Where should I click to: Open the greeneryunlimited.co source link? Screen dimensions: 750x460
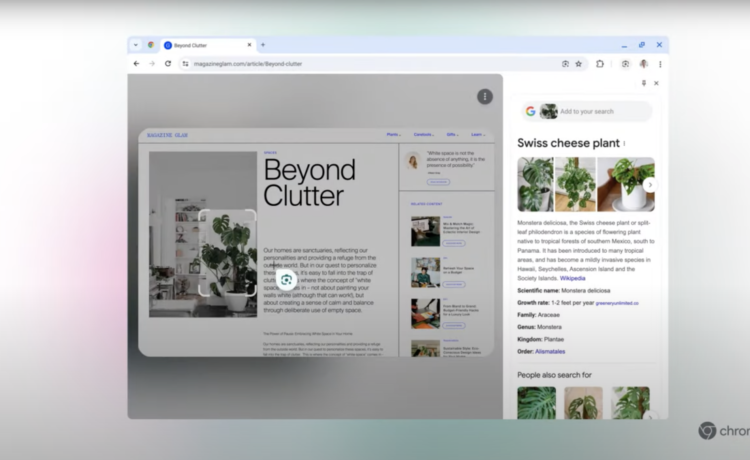617,303
